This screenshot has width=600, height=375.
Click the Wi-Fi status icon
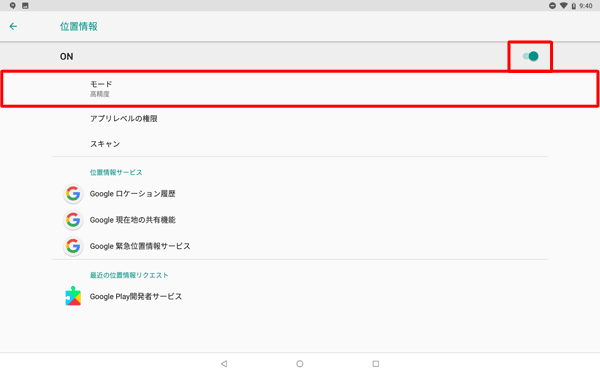[x=563, y=5]
